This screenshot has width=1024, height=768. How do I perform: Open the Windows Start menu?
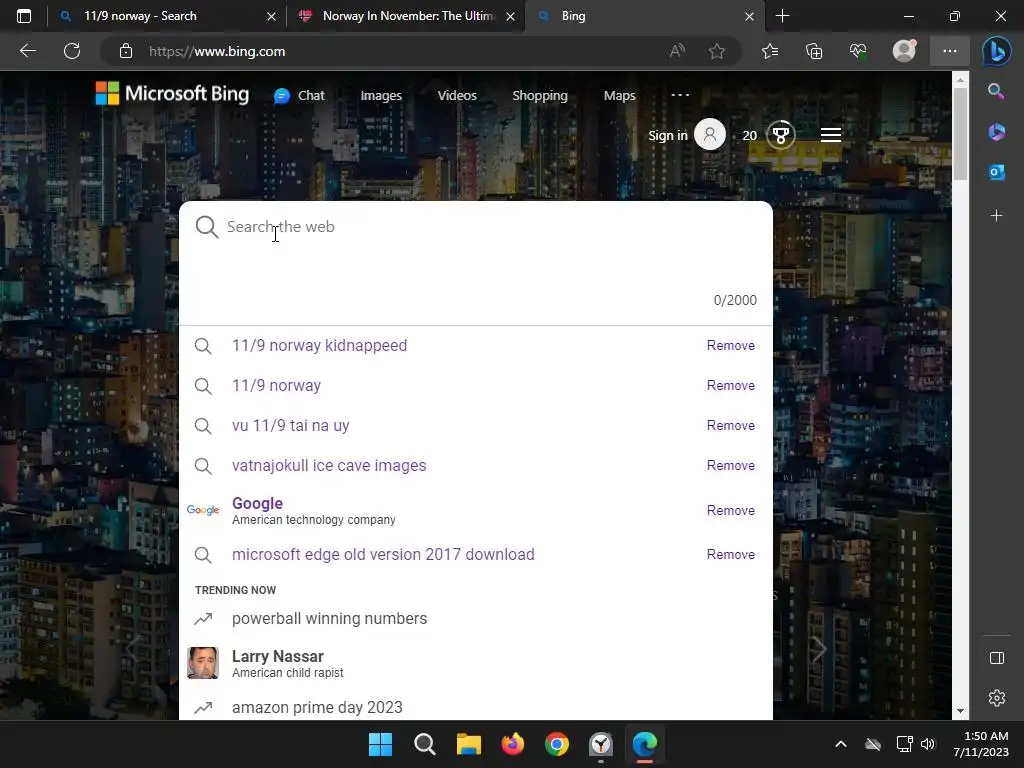[380, 744]
